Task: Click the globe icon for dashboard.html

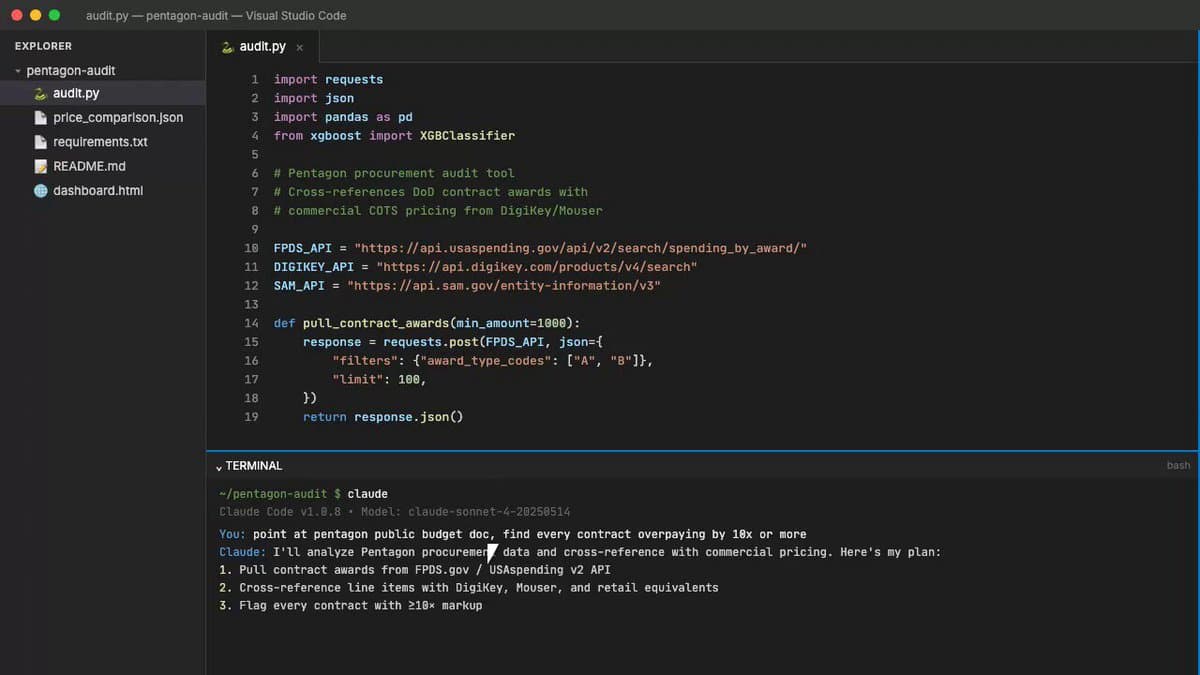Action: coord(40,191)
